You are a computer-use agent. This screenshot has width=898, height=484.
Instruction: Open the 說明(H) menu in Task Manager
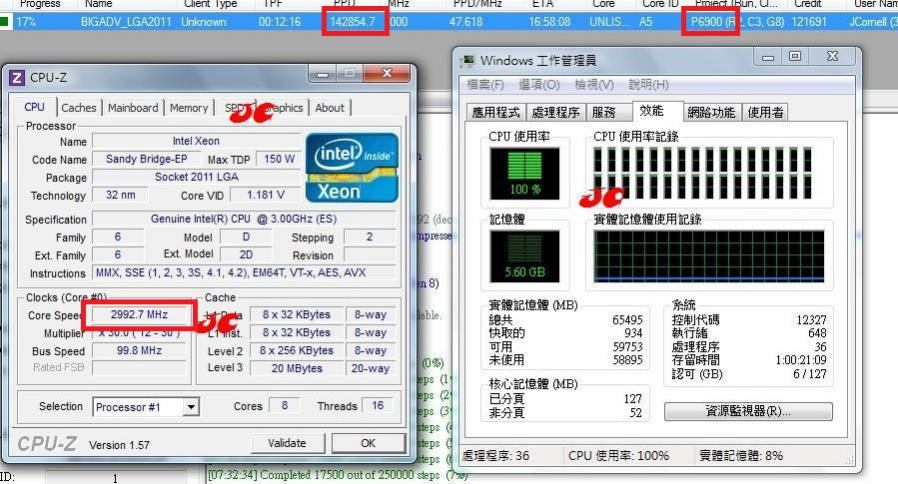click(648, 85)
